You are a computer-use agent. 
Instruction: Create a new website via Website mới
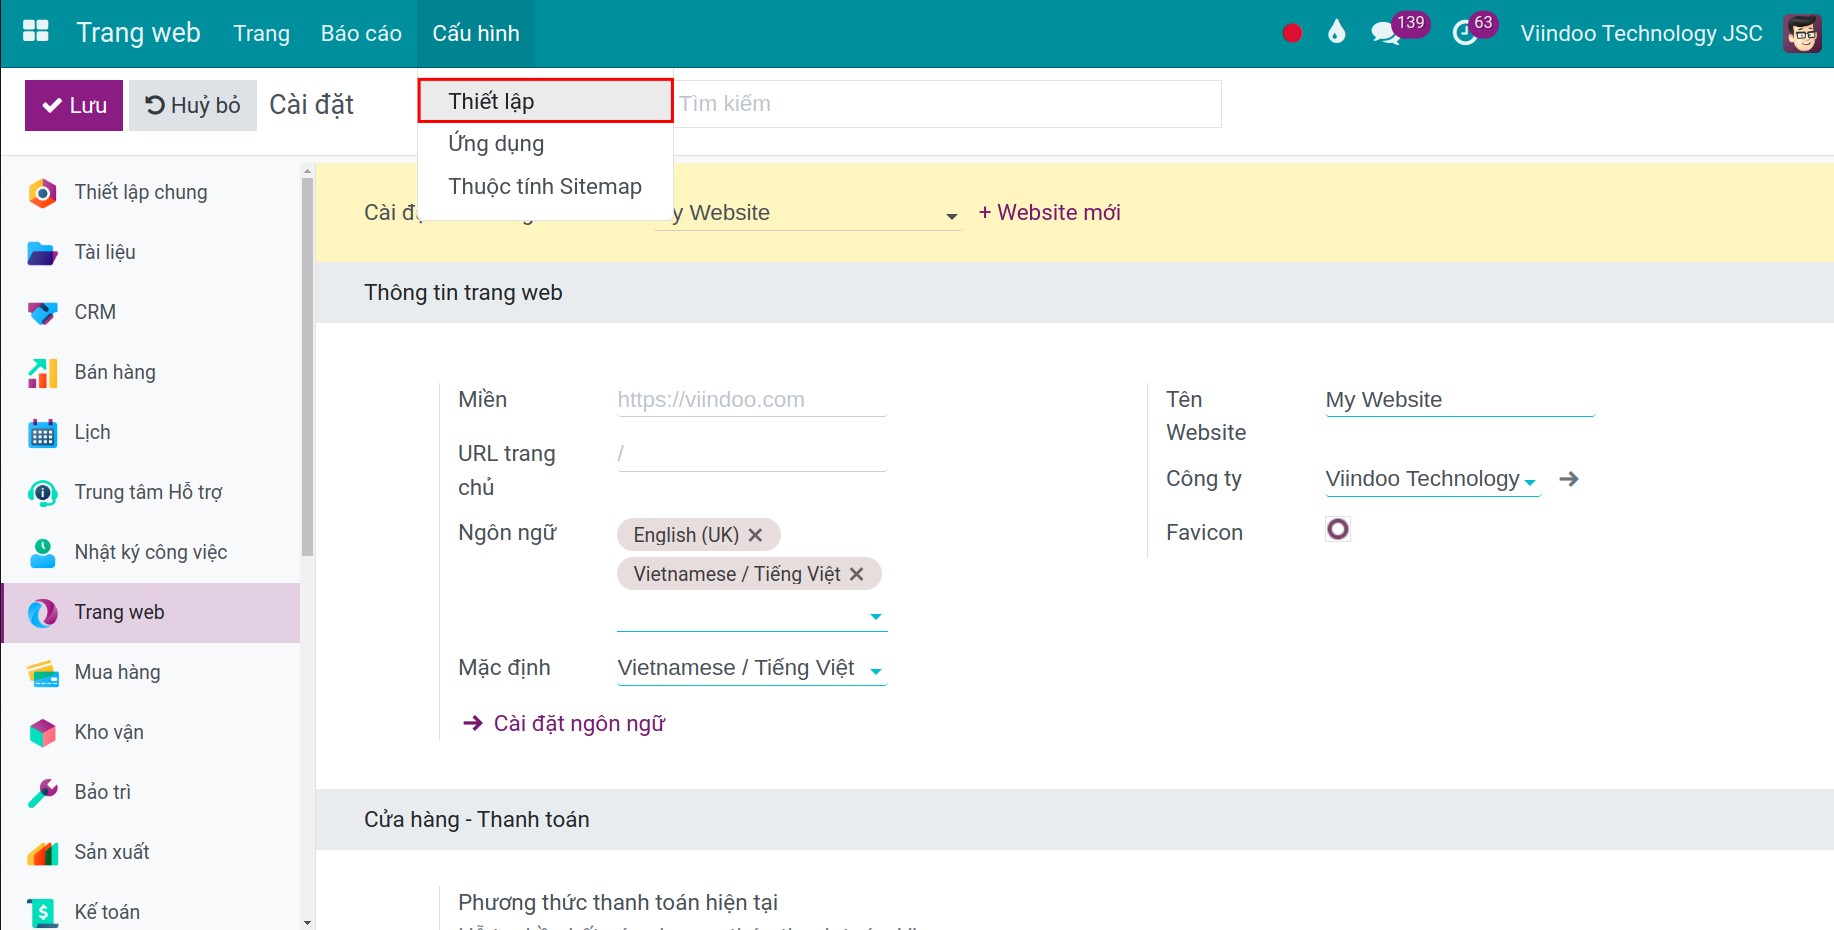(1049, 212)
